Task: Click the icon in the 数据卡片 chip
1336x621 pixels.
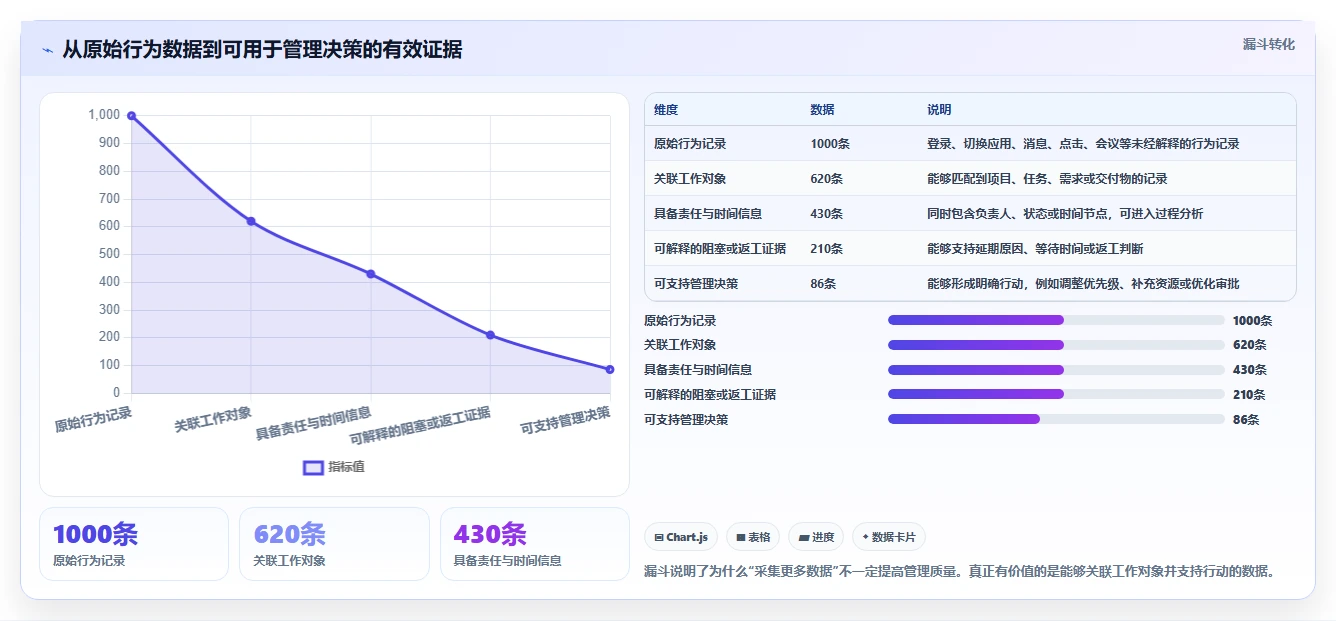Action: coord(865,537)
